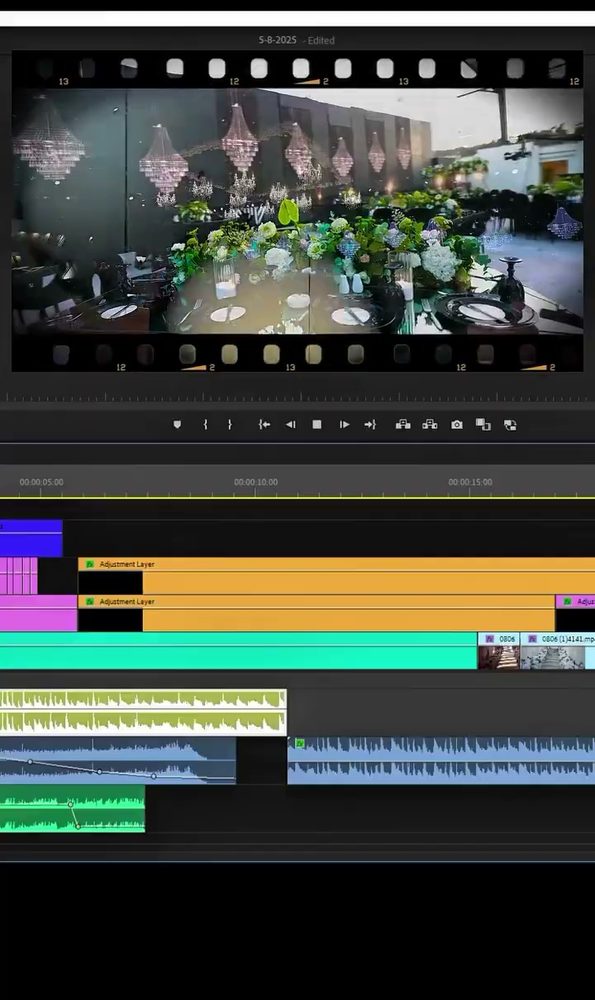Viewport: 595px width, 1000px height.
Task: Select the solid pink clip beside lower Adjustment Layer
Action: (x=38, y=613)
